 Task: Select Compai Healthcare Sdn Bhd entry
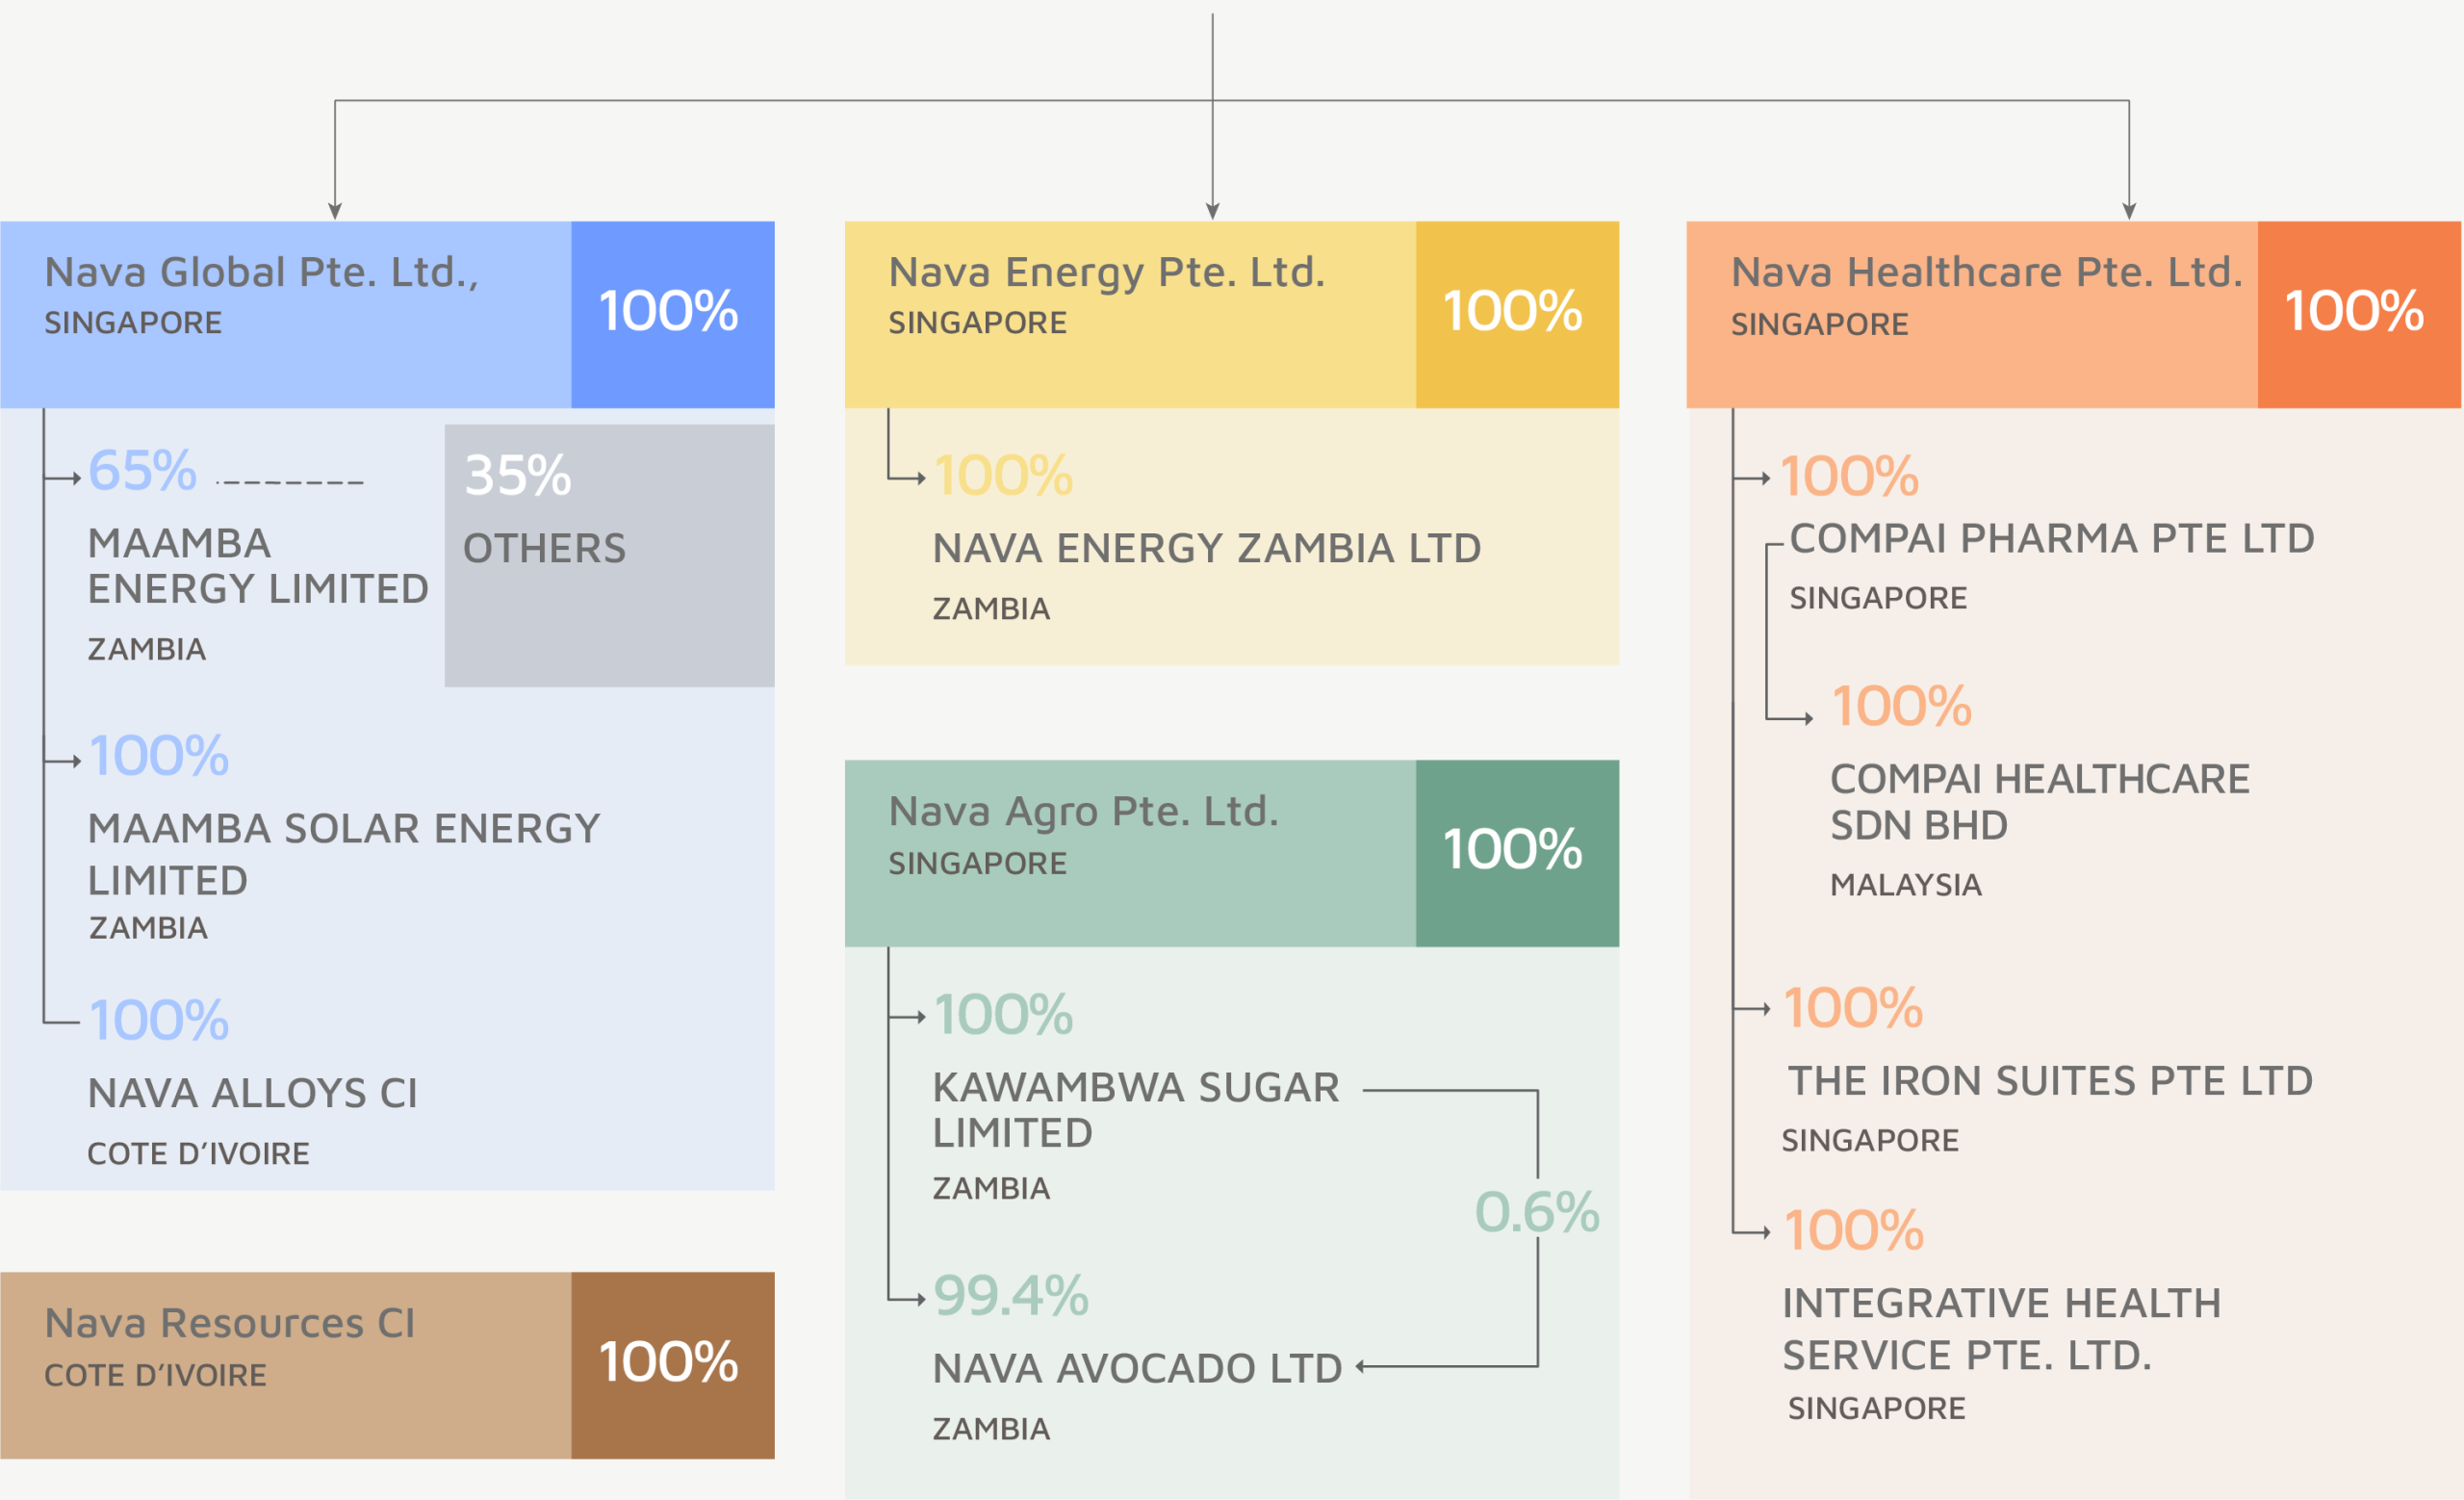[x=2038, y=802]
